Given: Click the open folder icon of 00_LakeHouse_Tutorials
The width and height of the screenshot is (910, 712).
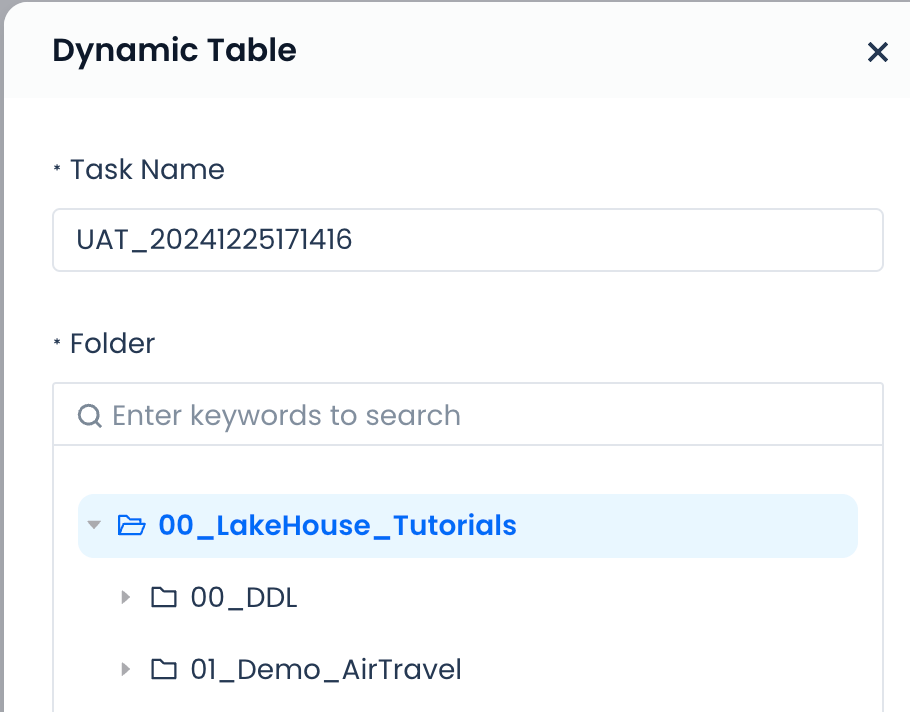Looking at the screenshot, I should (131, 525).
